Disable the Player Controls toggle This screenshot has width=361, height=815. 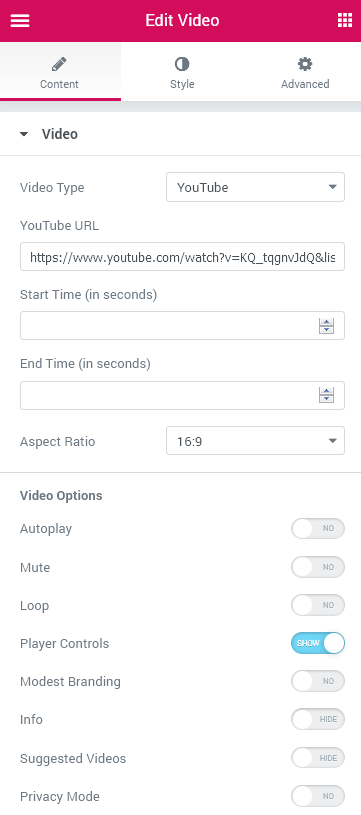pos(318,643)
